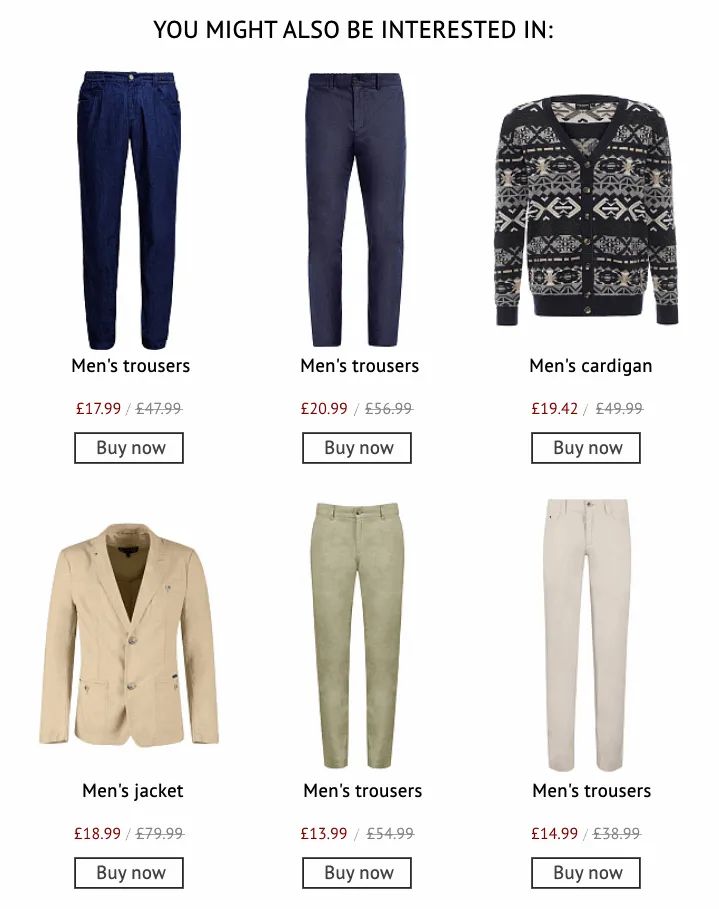Open the dark blue corduroy trousers image
Screen dimensions: 719x909
click(x=130, y=210)
